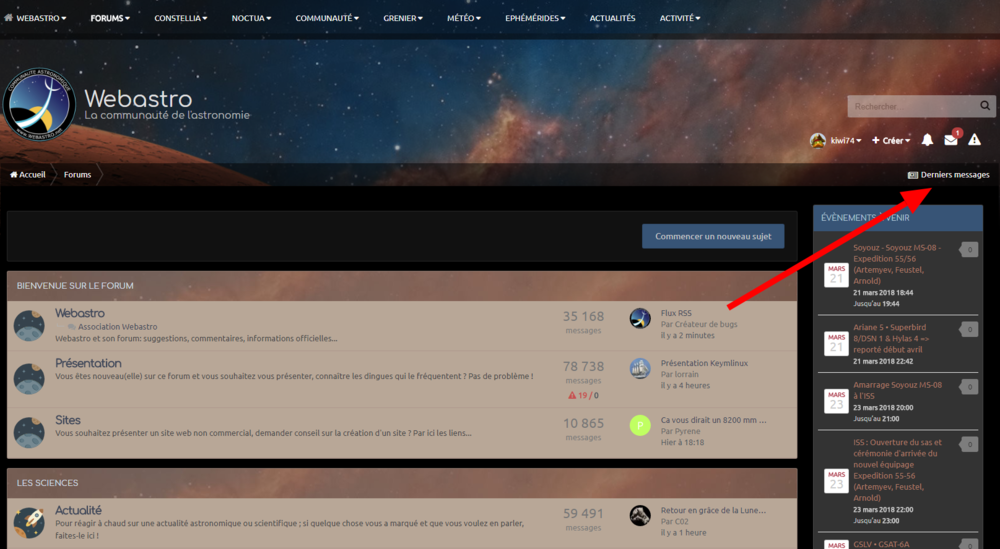
Task: Expand the CONSTELLIA dropdown menu
Action: pos(180,18)
